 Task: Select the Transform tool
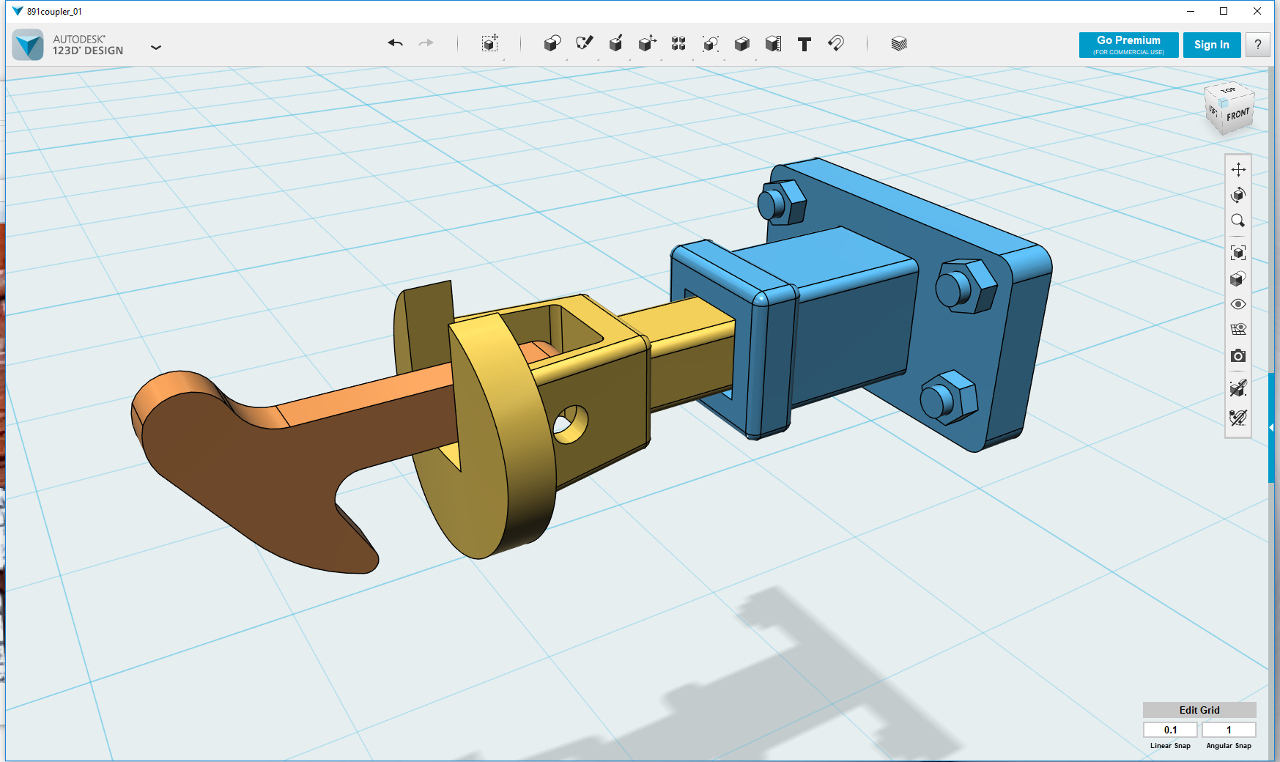489,44
